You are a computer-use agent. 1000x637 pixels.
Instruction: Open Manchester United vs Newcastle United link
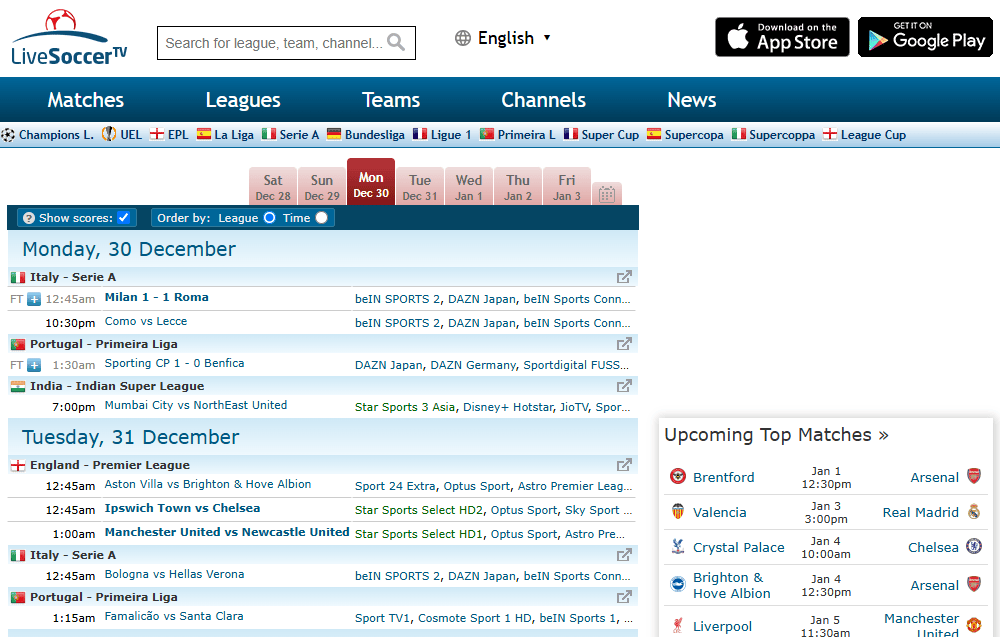[x=227, y=532]
